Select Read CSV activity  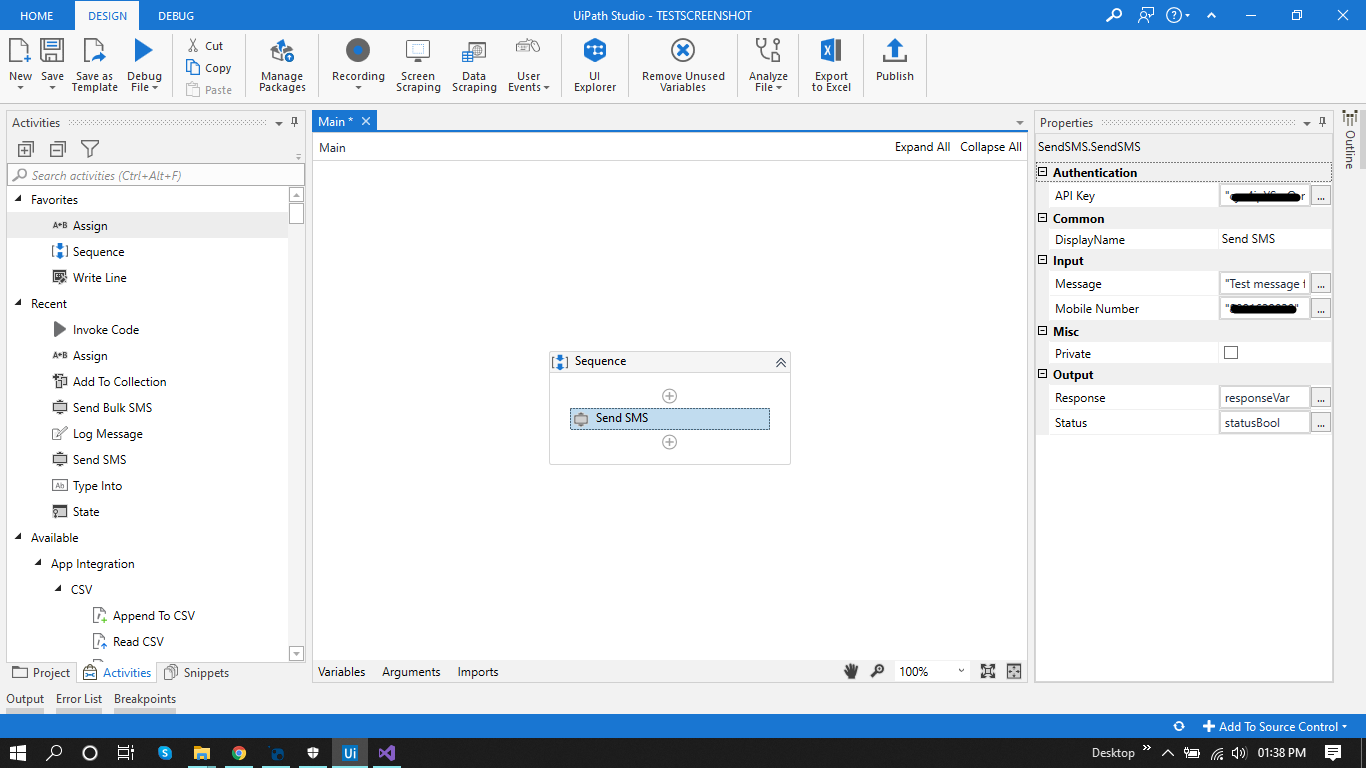(128, 642)
